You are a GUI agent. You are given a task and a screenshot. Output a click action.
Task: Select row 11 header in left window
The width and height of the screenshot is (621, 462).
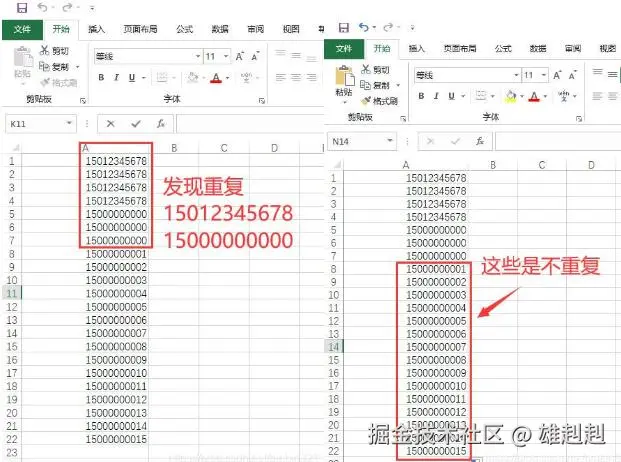[x=12, y=293]
